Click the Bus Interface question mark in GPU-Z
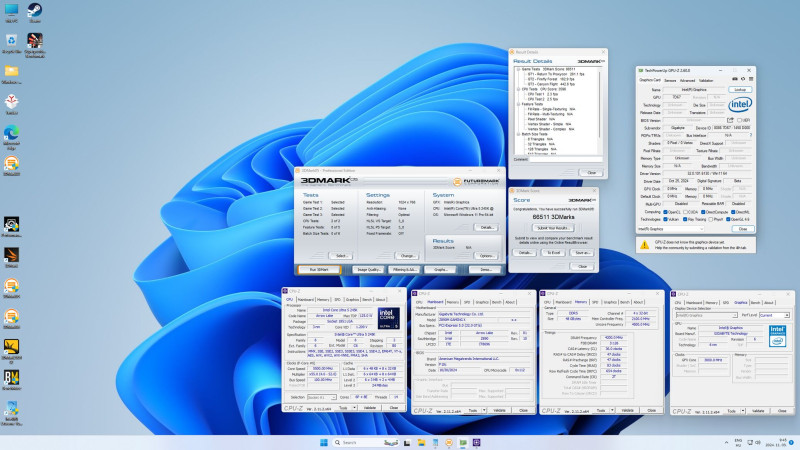 751,135
